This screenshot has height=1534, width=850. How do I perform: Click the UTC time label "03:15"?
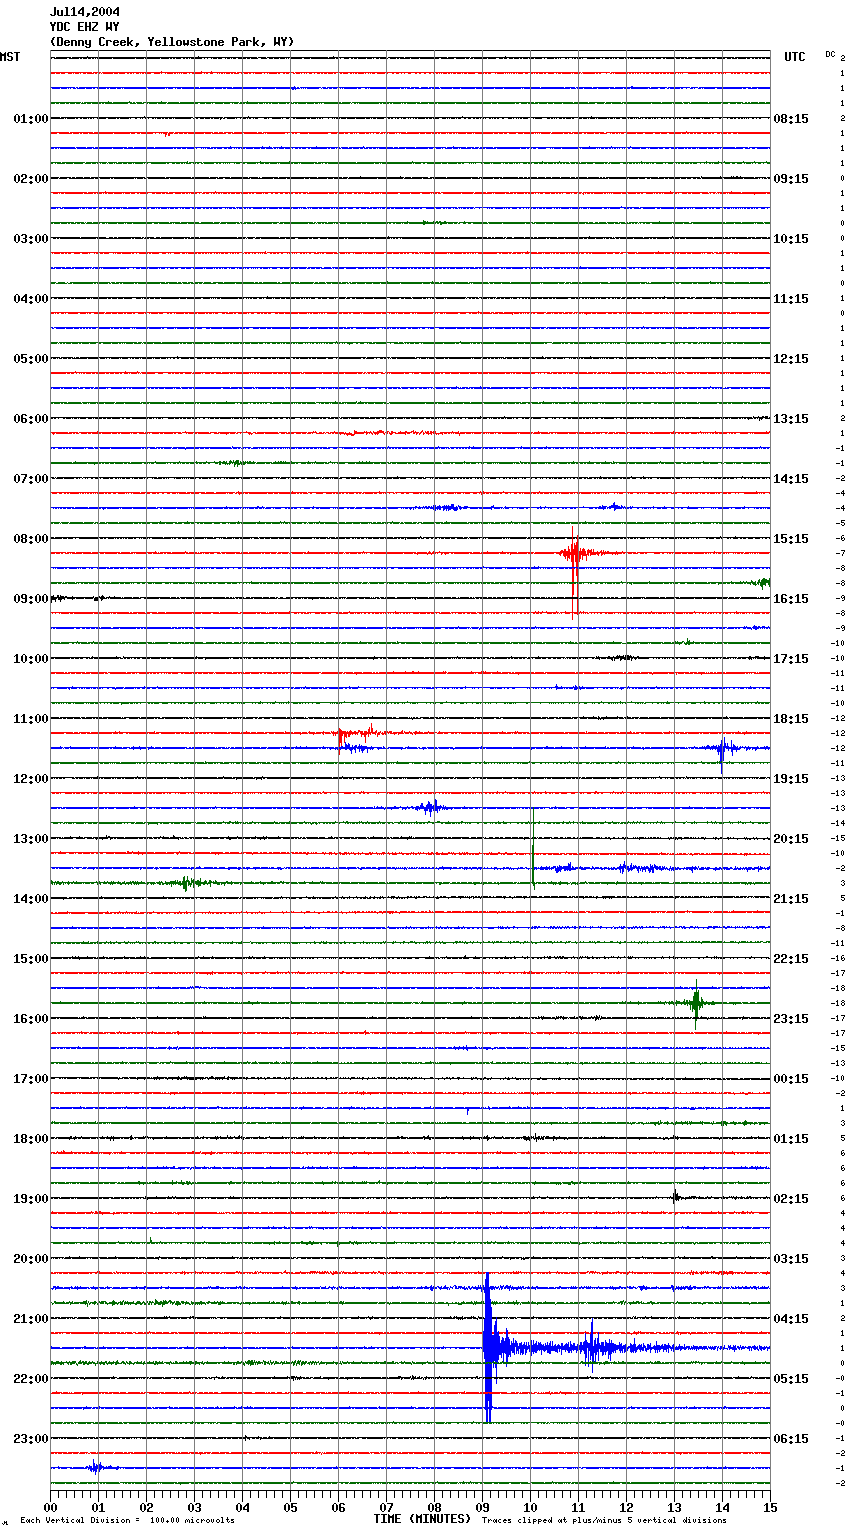(x=791, y=1259)
